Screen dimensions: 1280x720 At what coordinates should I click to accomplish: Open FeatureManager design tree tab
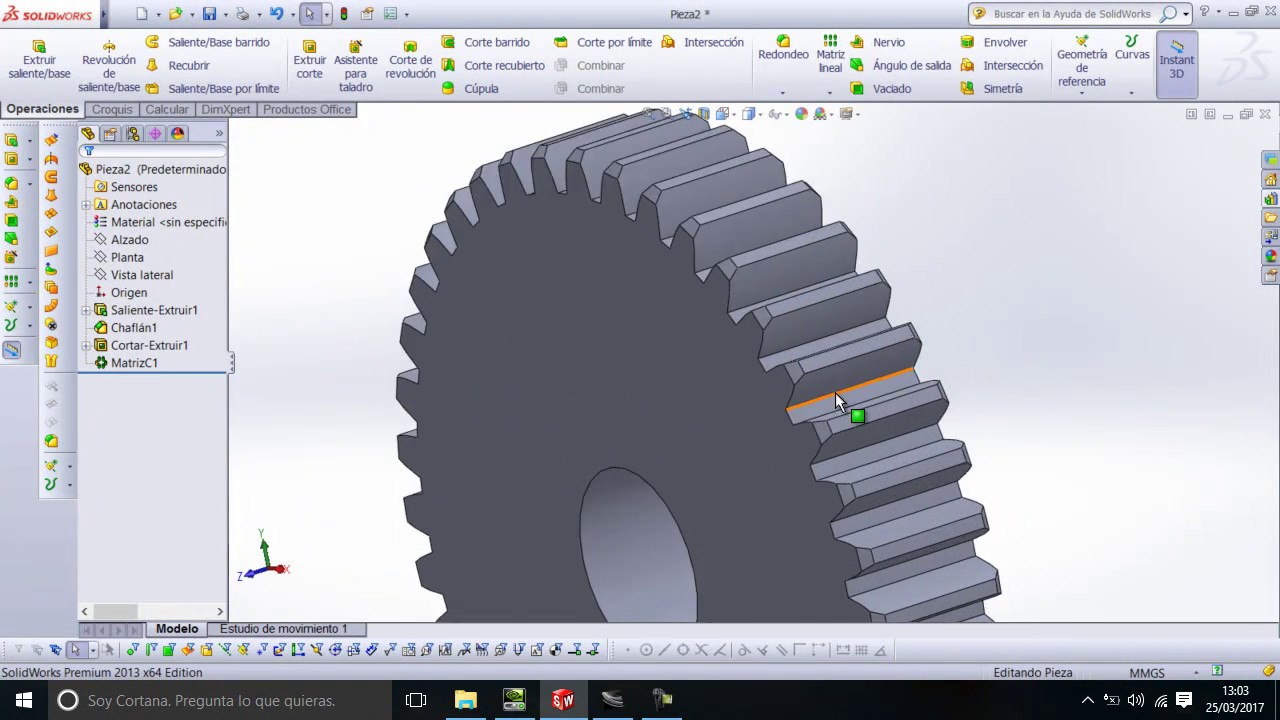pyautogui.click(x=88, y=133)
